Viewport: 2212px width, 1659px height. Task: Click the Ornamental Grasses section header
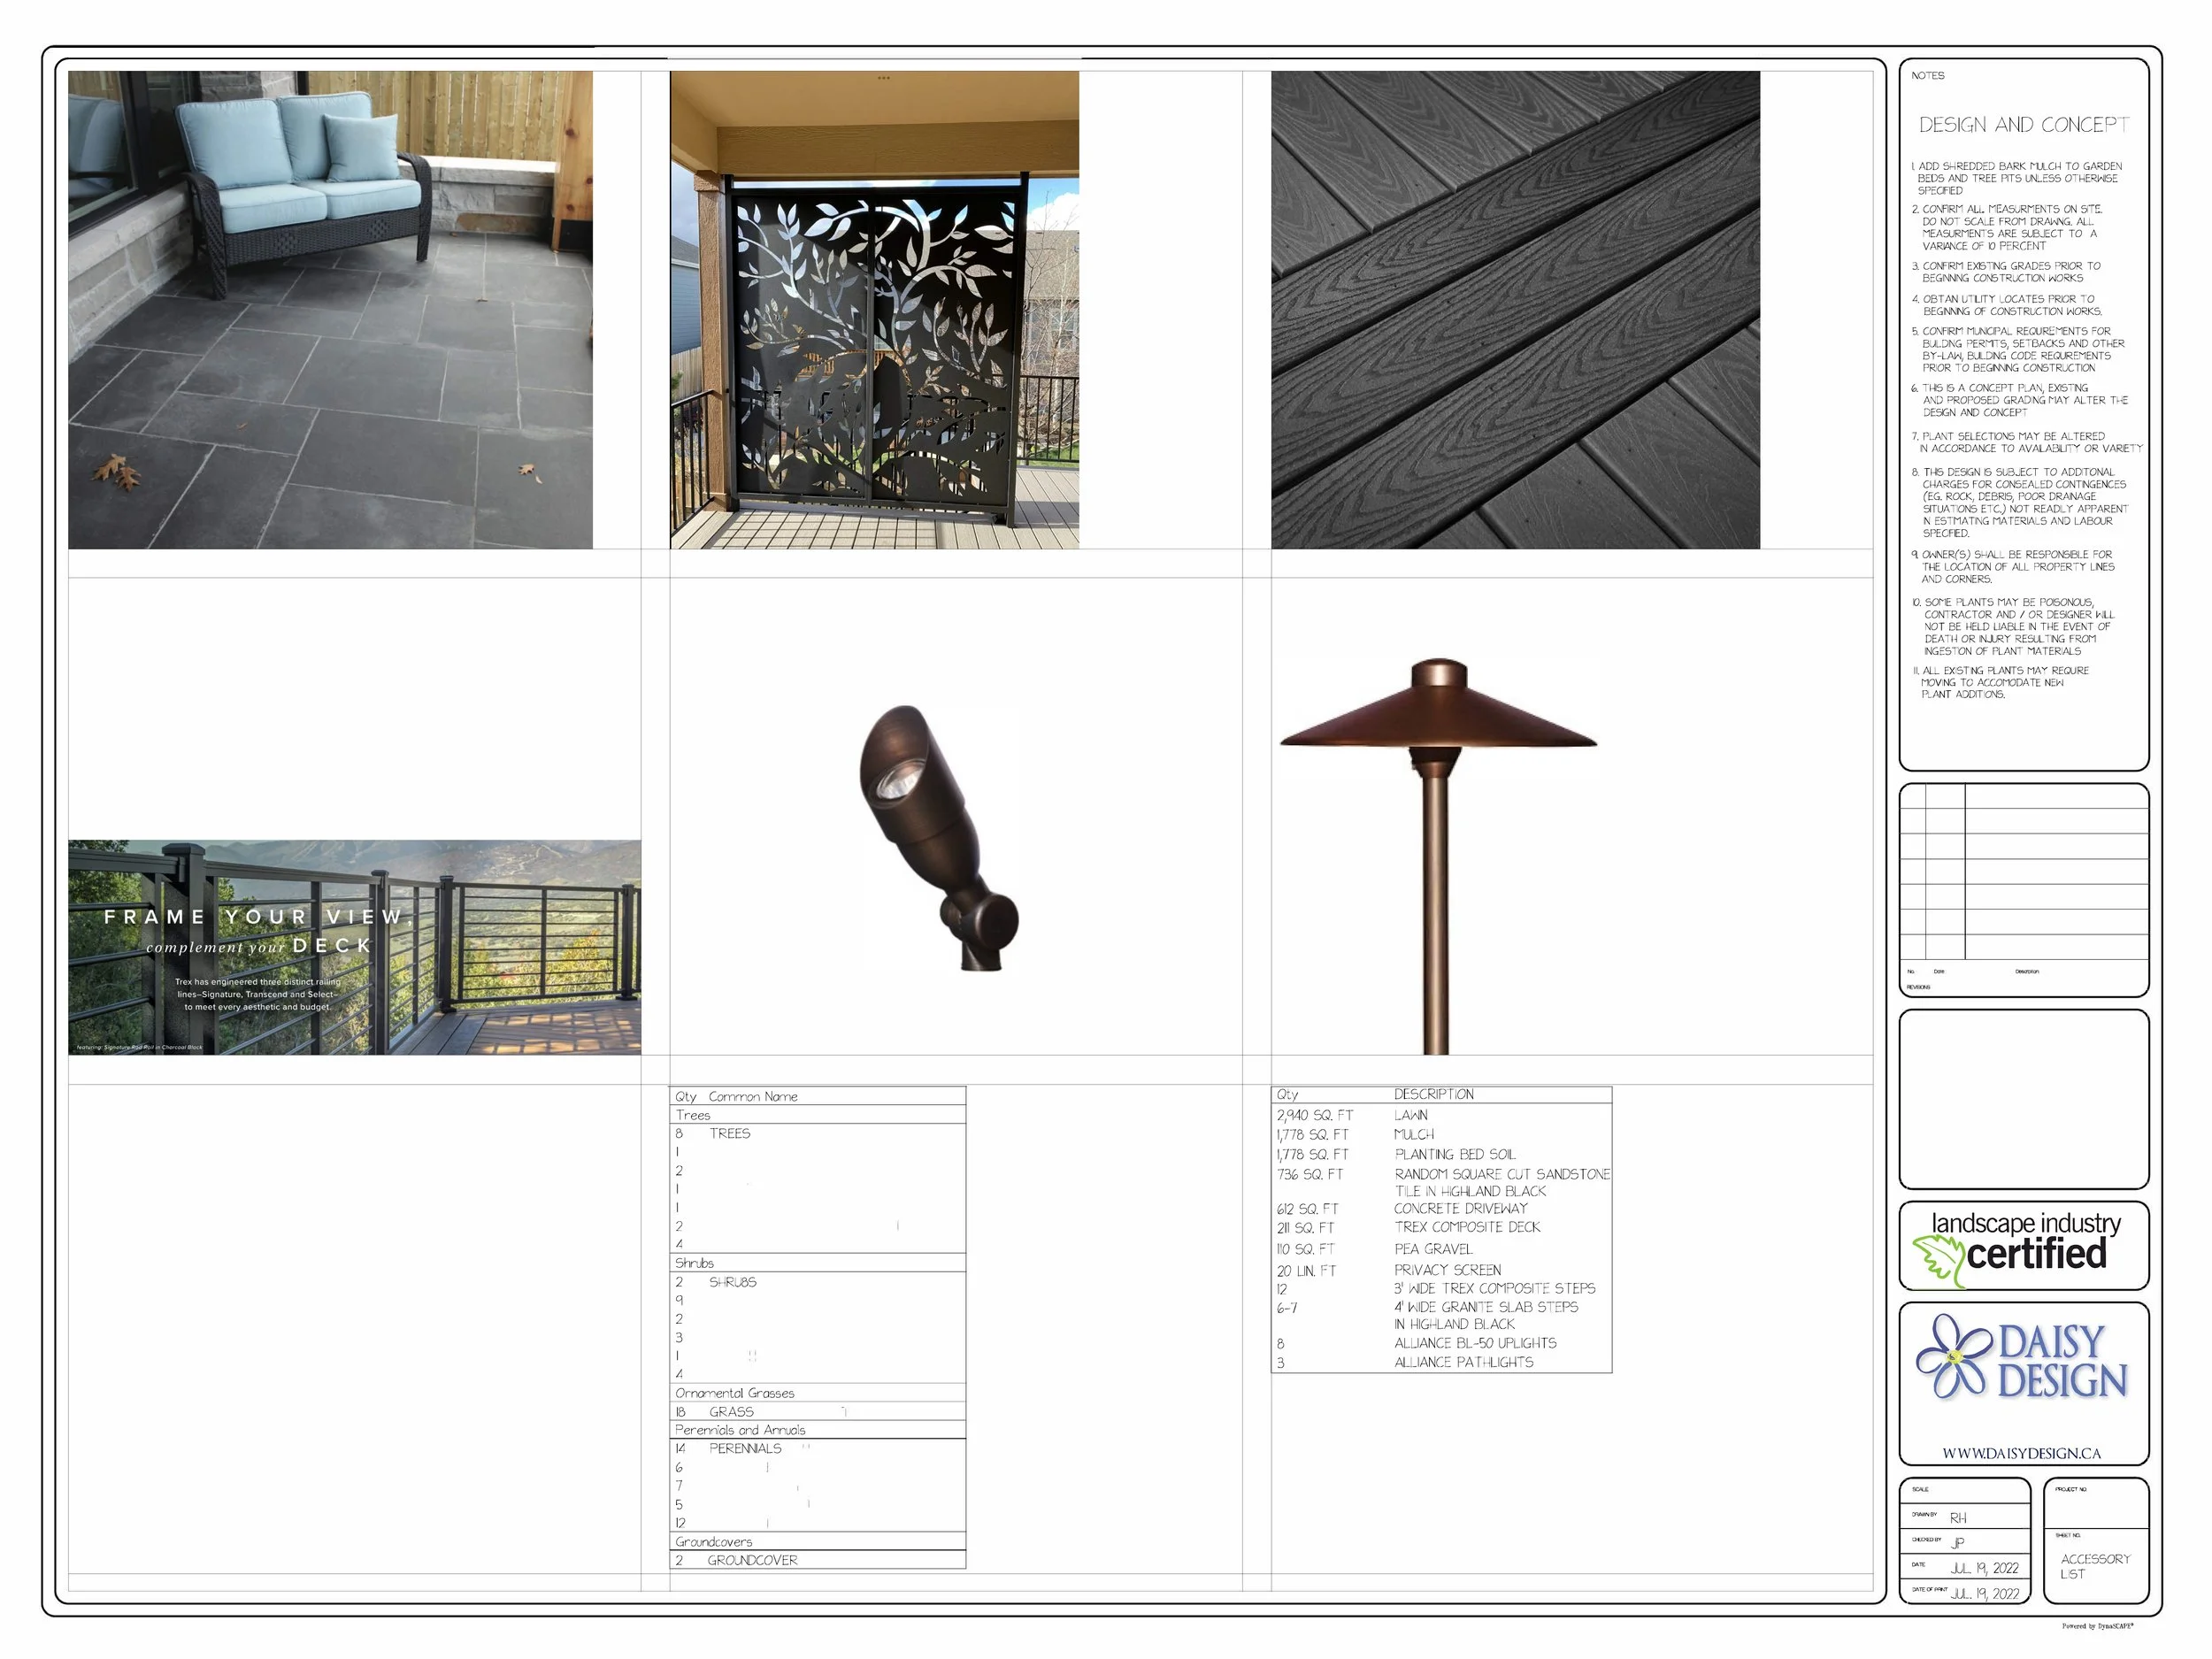tap(734, 1393)
